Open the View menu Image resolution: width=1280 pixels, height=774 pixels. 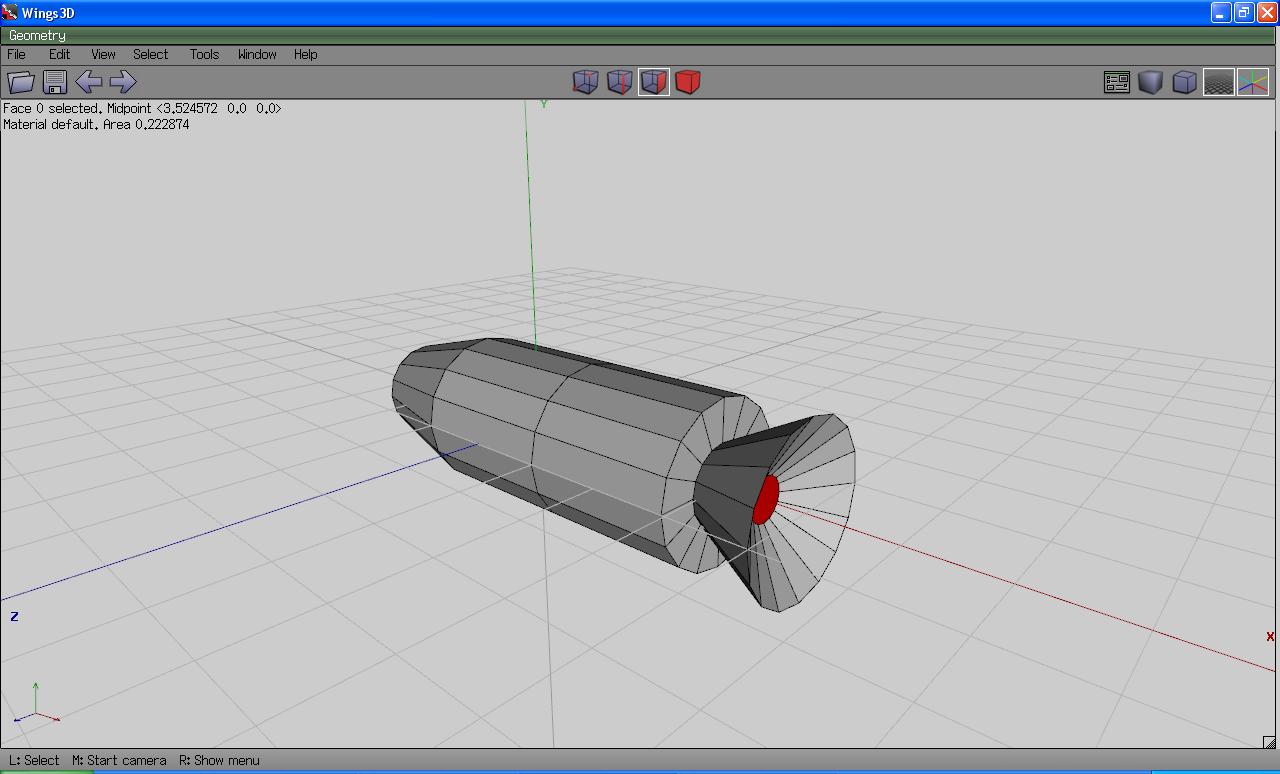(103, 54)
